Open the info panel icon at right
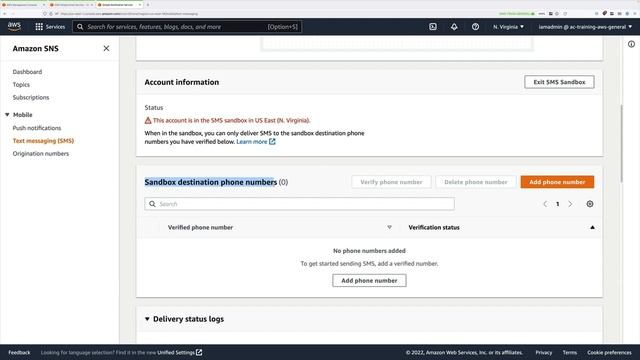Screen dimensions: 640x360 coord(631,44)
